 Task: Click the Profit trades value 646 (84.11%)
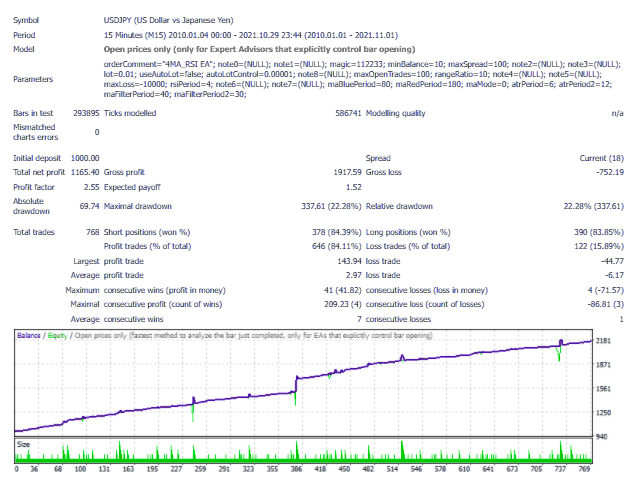[337, 246]
